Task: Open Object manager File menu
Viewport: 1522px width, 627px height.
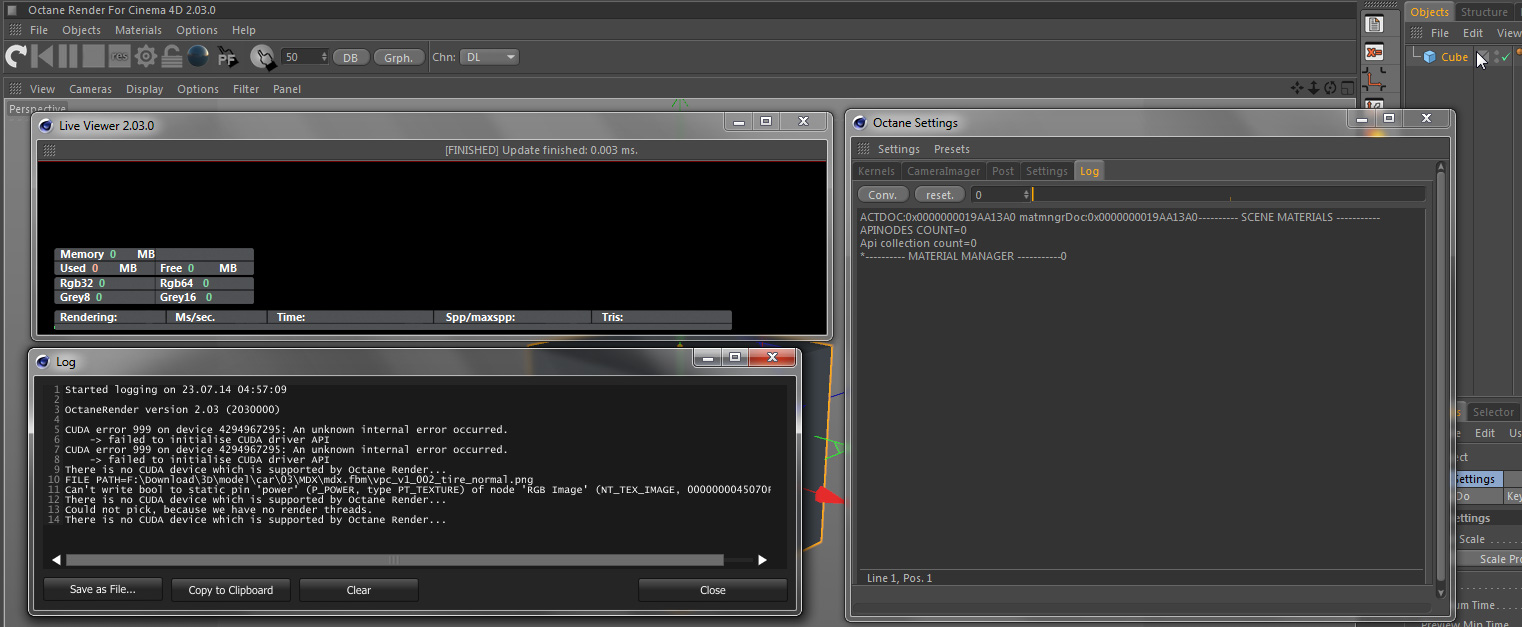Action: pyautogui.click(x=1439, y=33)
